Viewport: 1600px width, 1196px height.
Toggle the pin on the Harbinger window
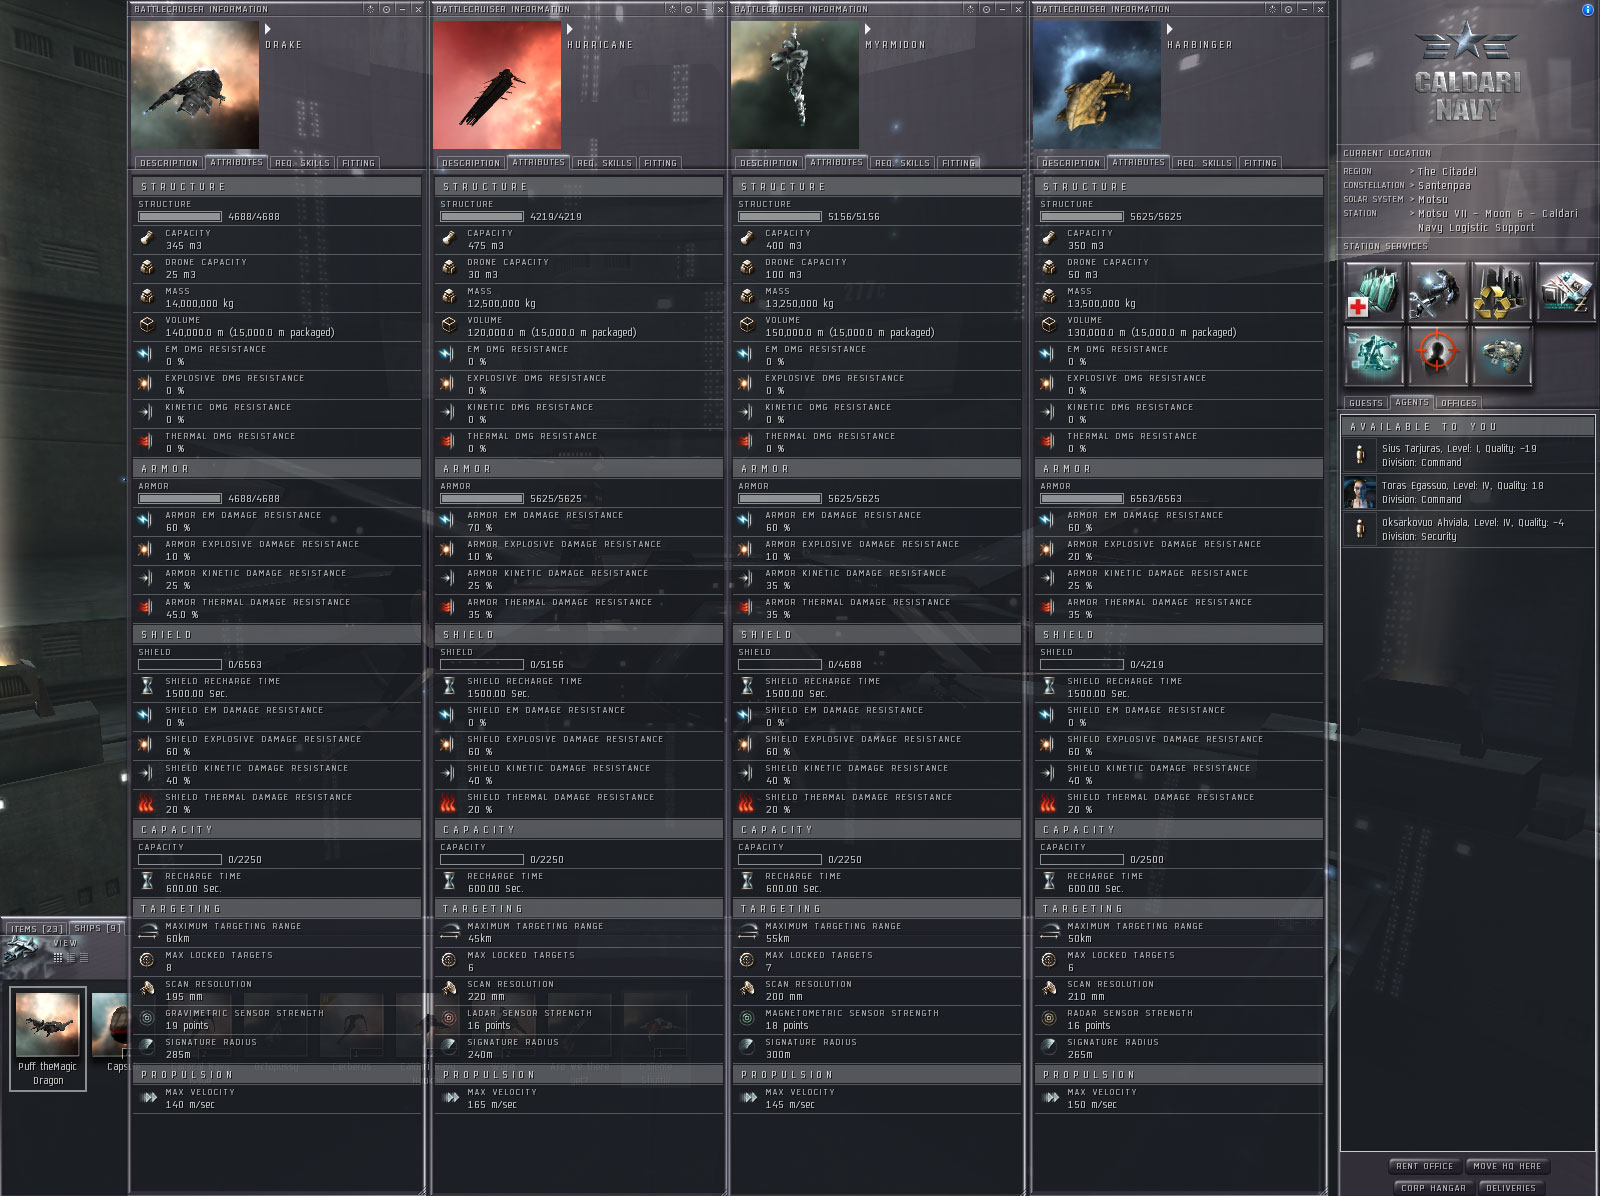click(1289, 9)
